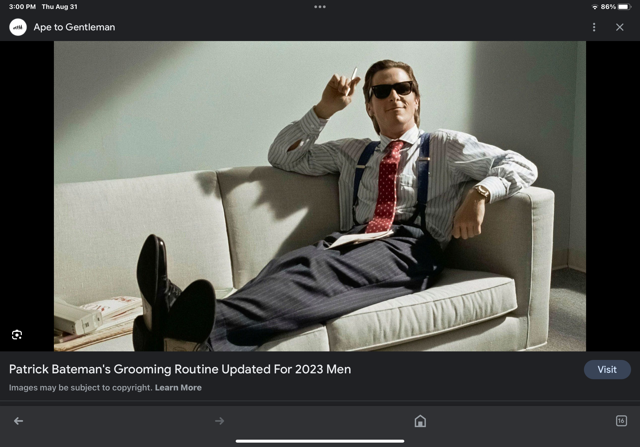This screenshot has height=447, width=640.
Task: Tap the Ape to Gentleman site logo
Action: tap(18, 27)
